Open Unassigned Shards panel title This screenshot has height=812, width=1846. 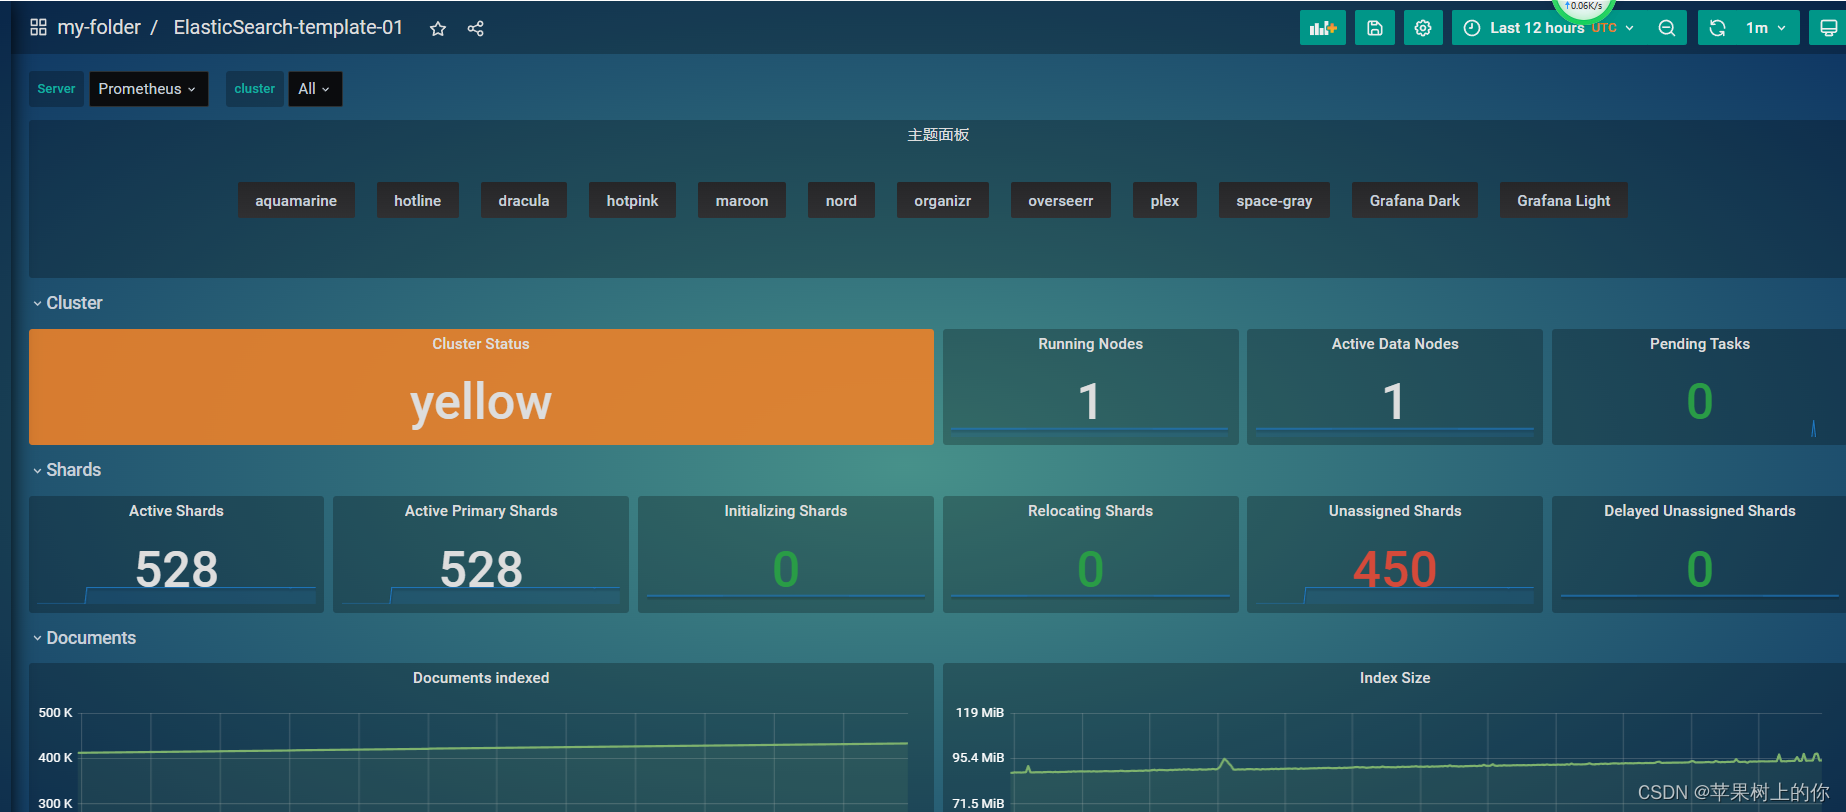(x=1395, y=511)
